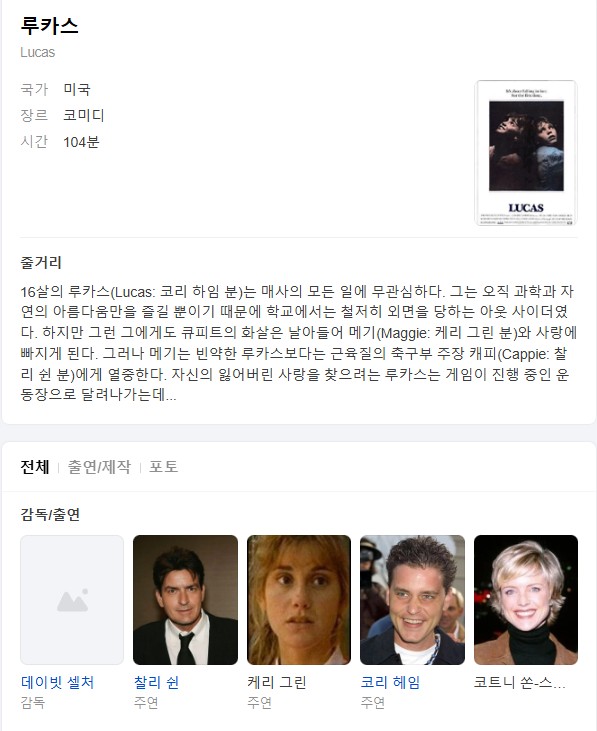Click the 감독/출연 section heading
This screenshot has width=597, height=731.
pos(50,514)
